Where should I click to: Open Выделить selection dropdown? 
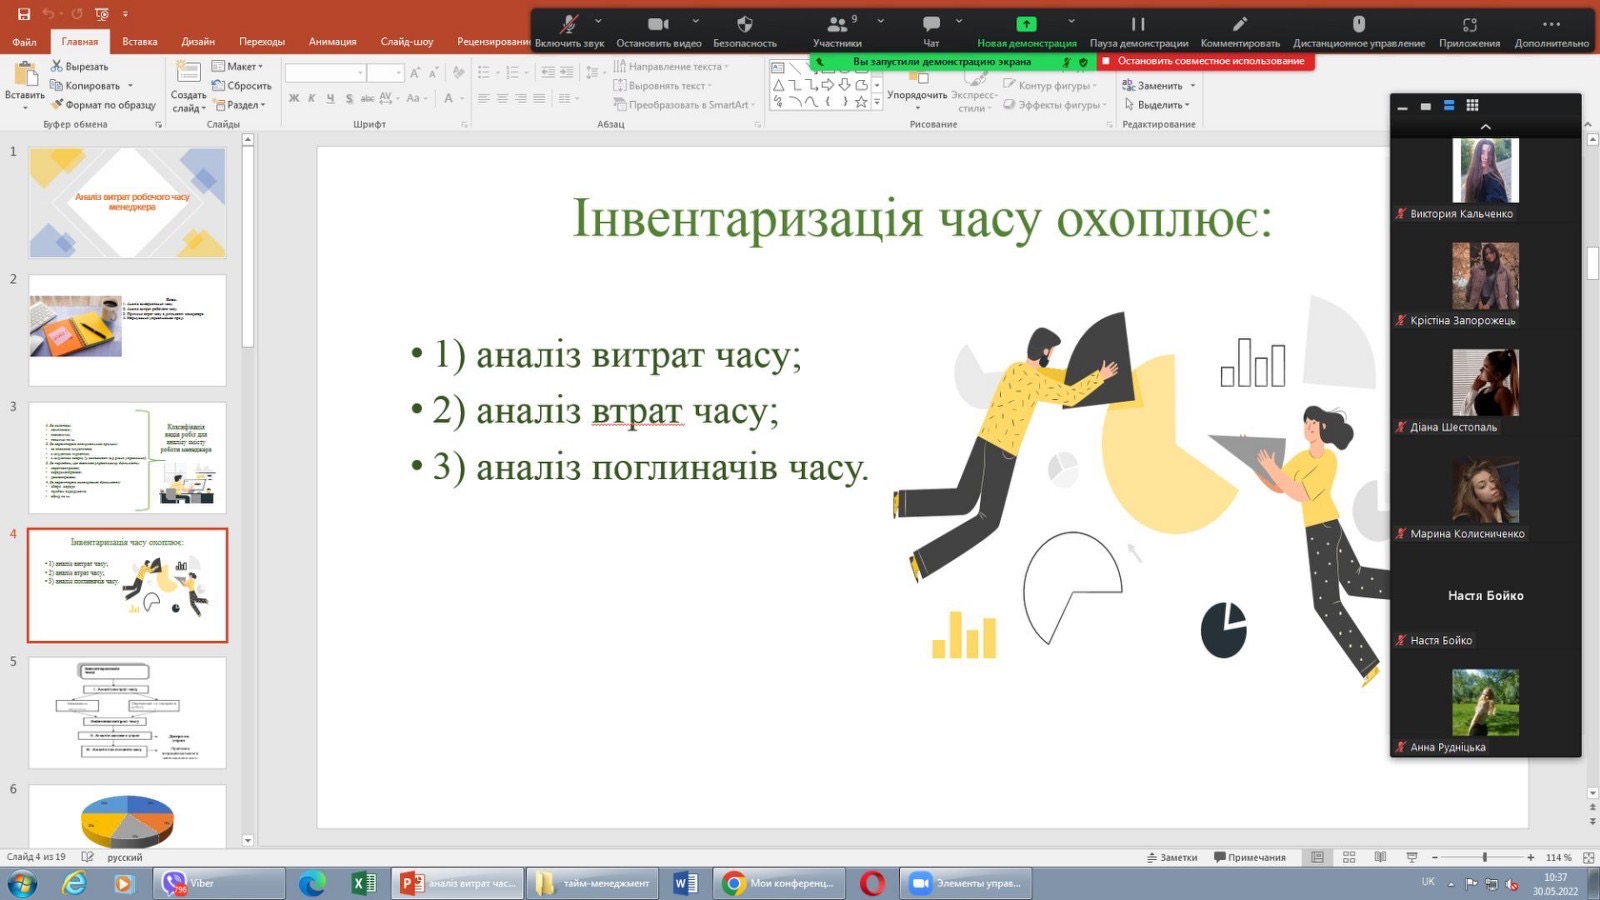pos(1157,105)
